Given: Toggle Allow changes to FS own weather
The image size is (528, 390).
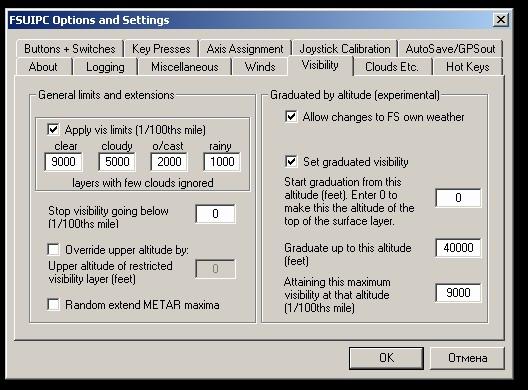Looking at the screenshot, I should (291, 117).
